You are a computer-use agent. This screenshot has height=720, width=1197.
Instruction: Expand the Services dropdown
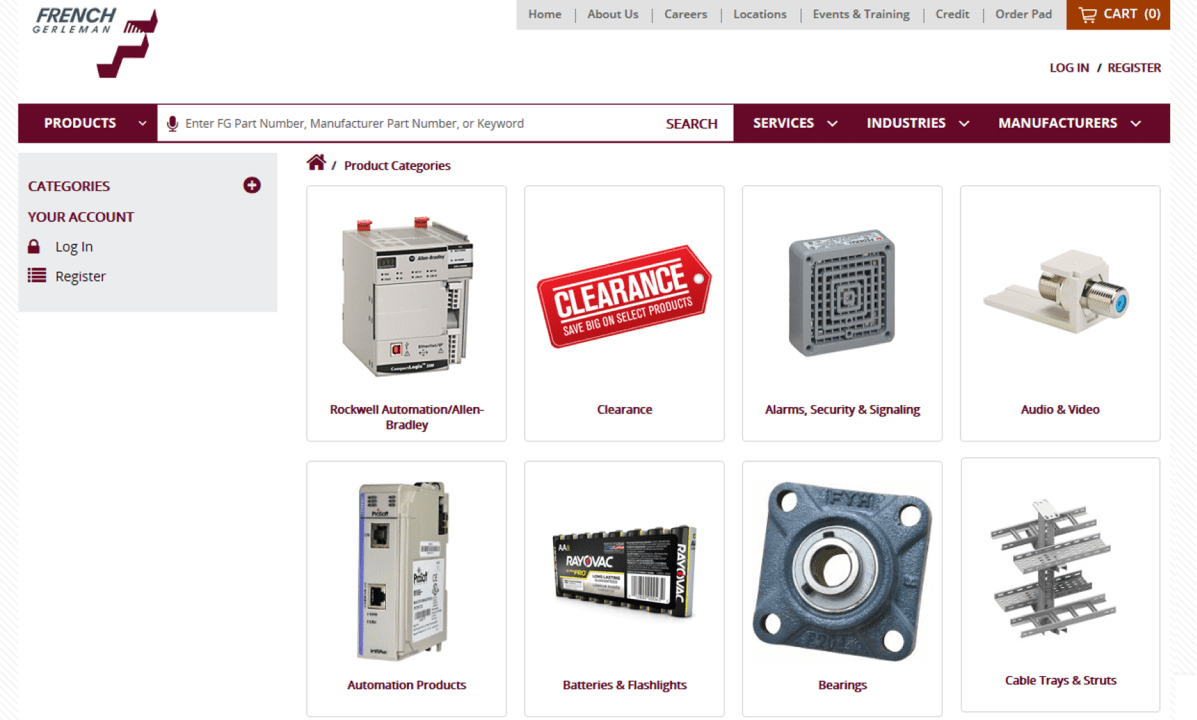[795, 123]
